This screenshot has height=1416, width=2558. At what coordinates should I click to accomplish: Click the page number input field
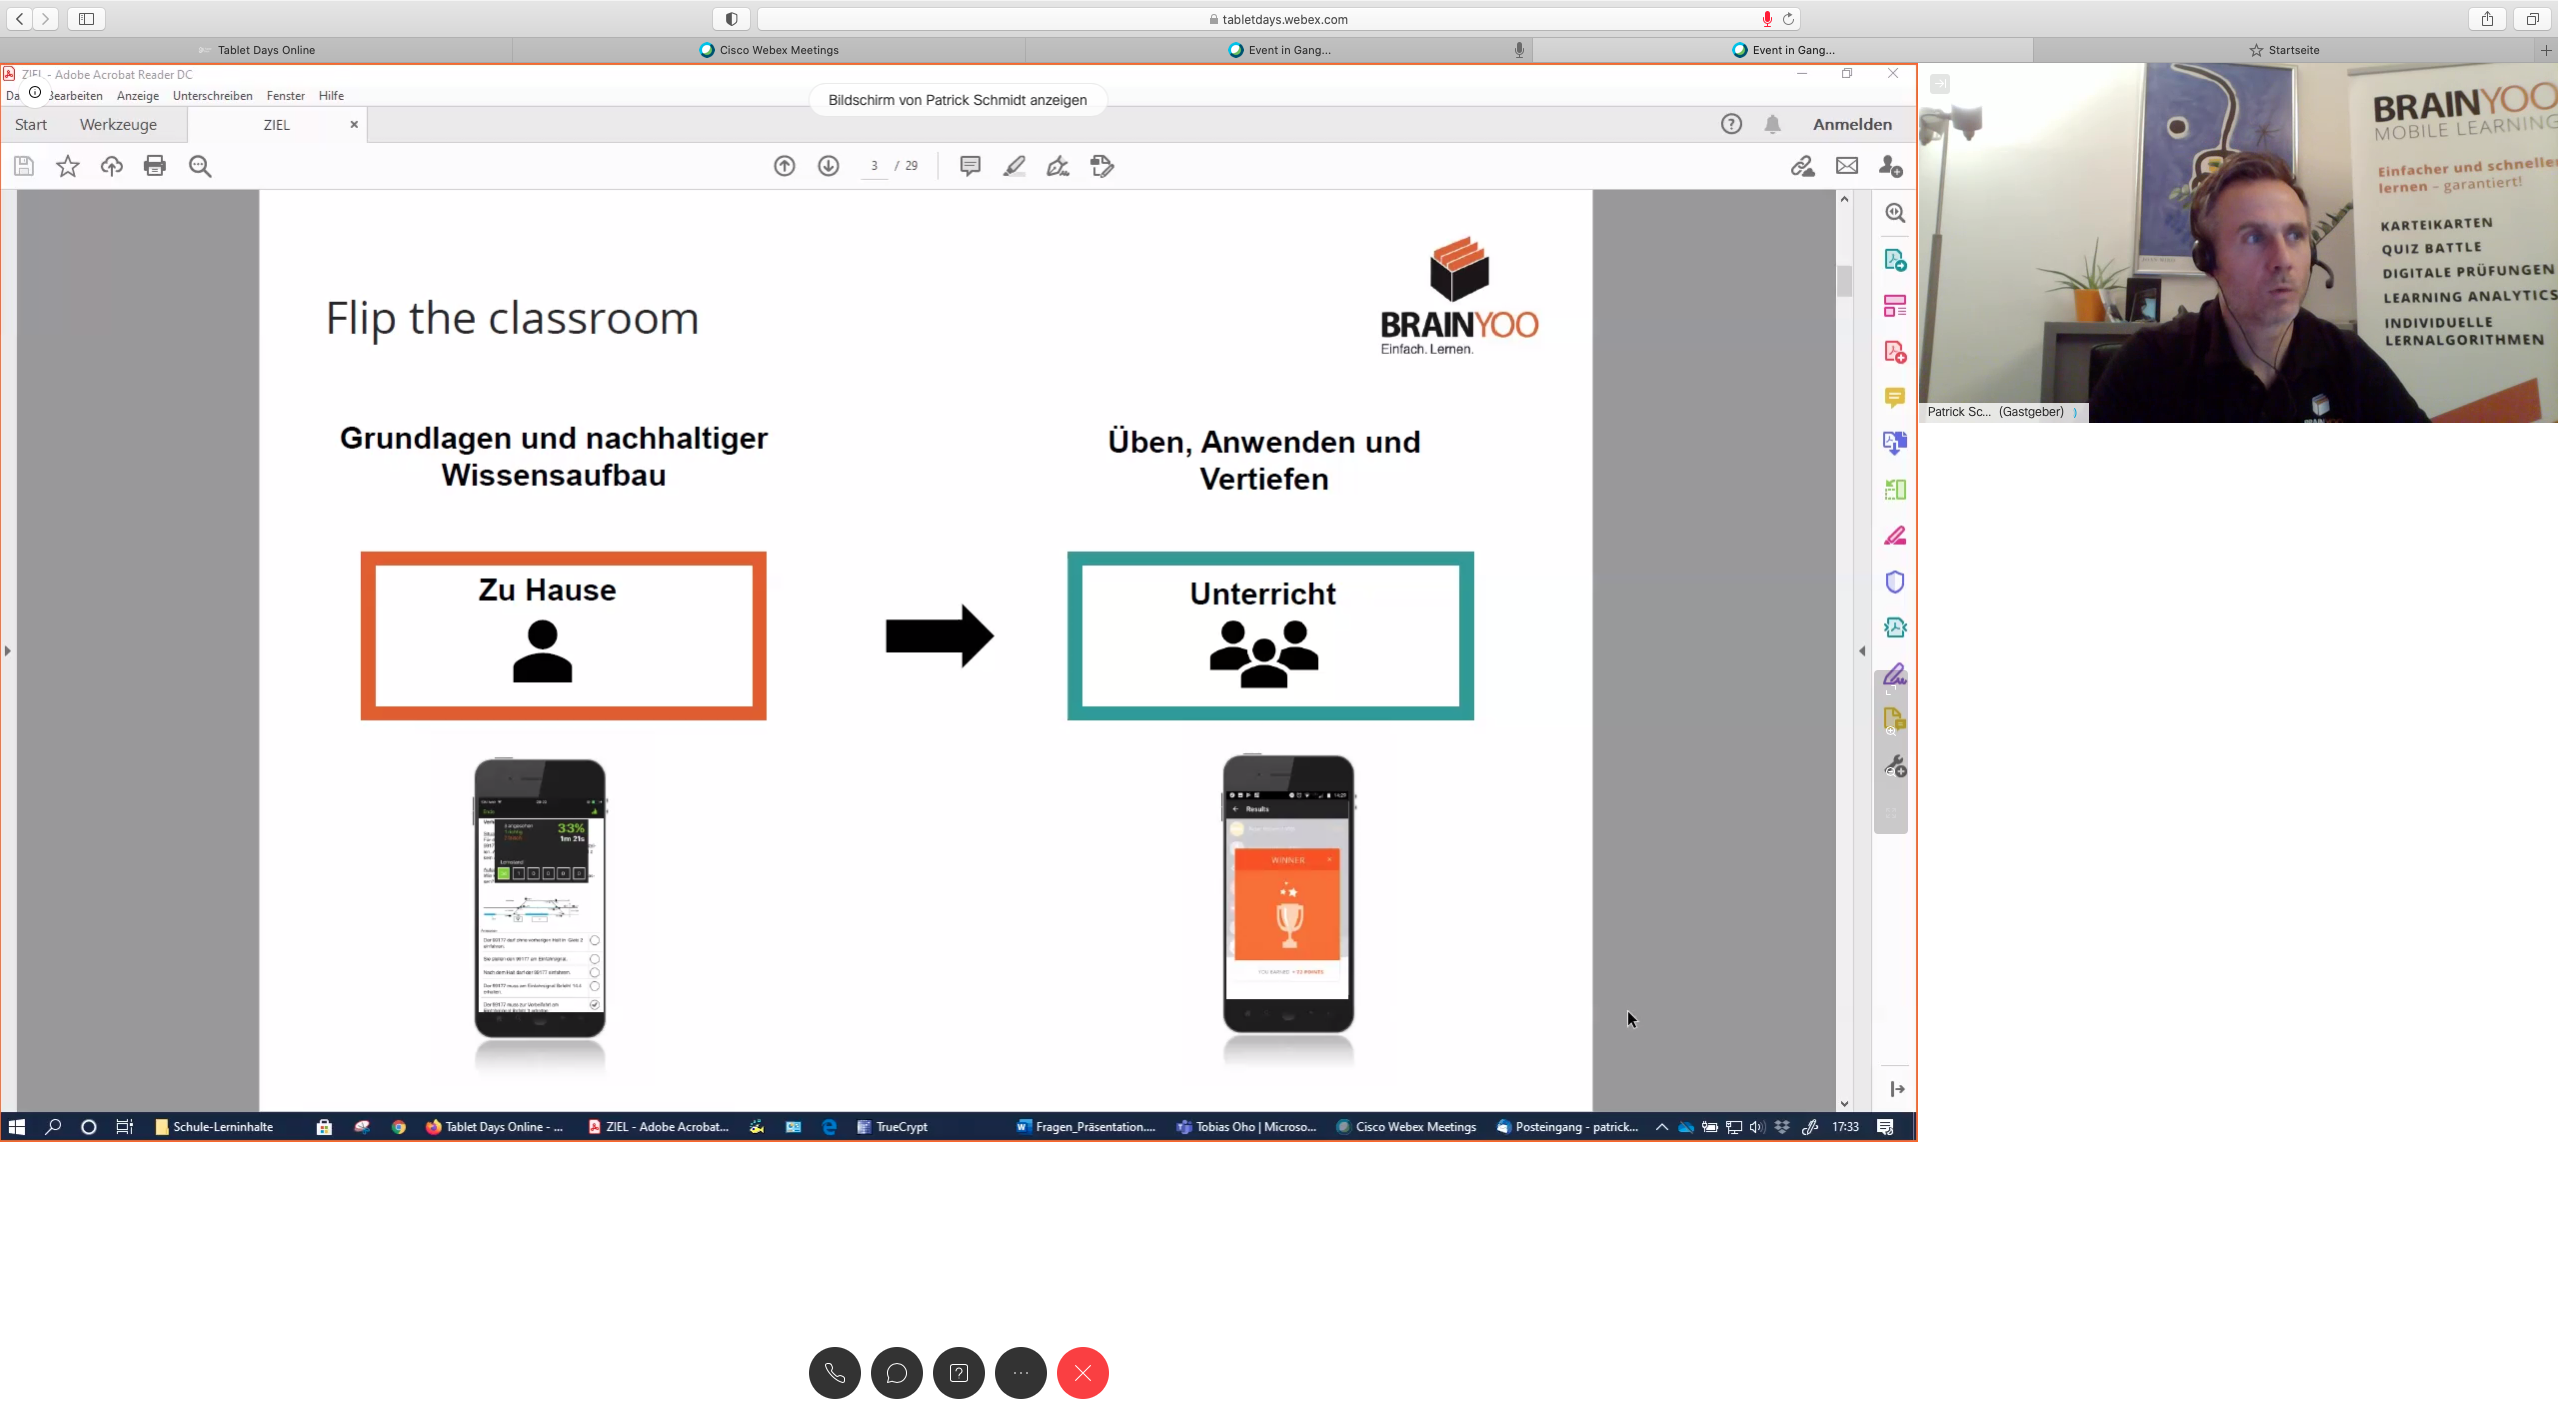click(x=873, y=166)
